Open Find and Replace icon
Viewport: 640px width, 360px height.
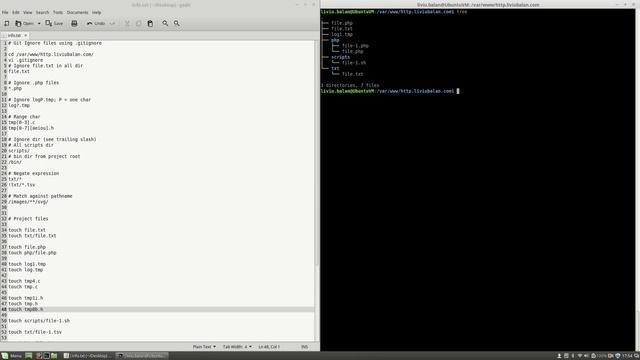177,23
